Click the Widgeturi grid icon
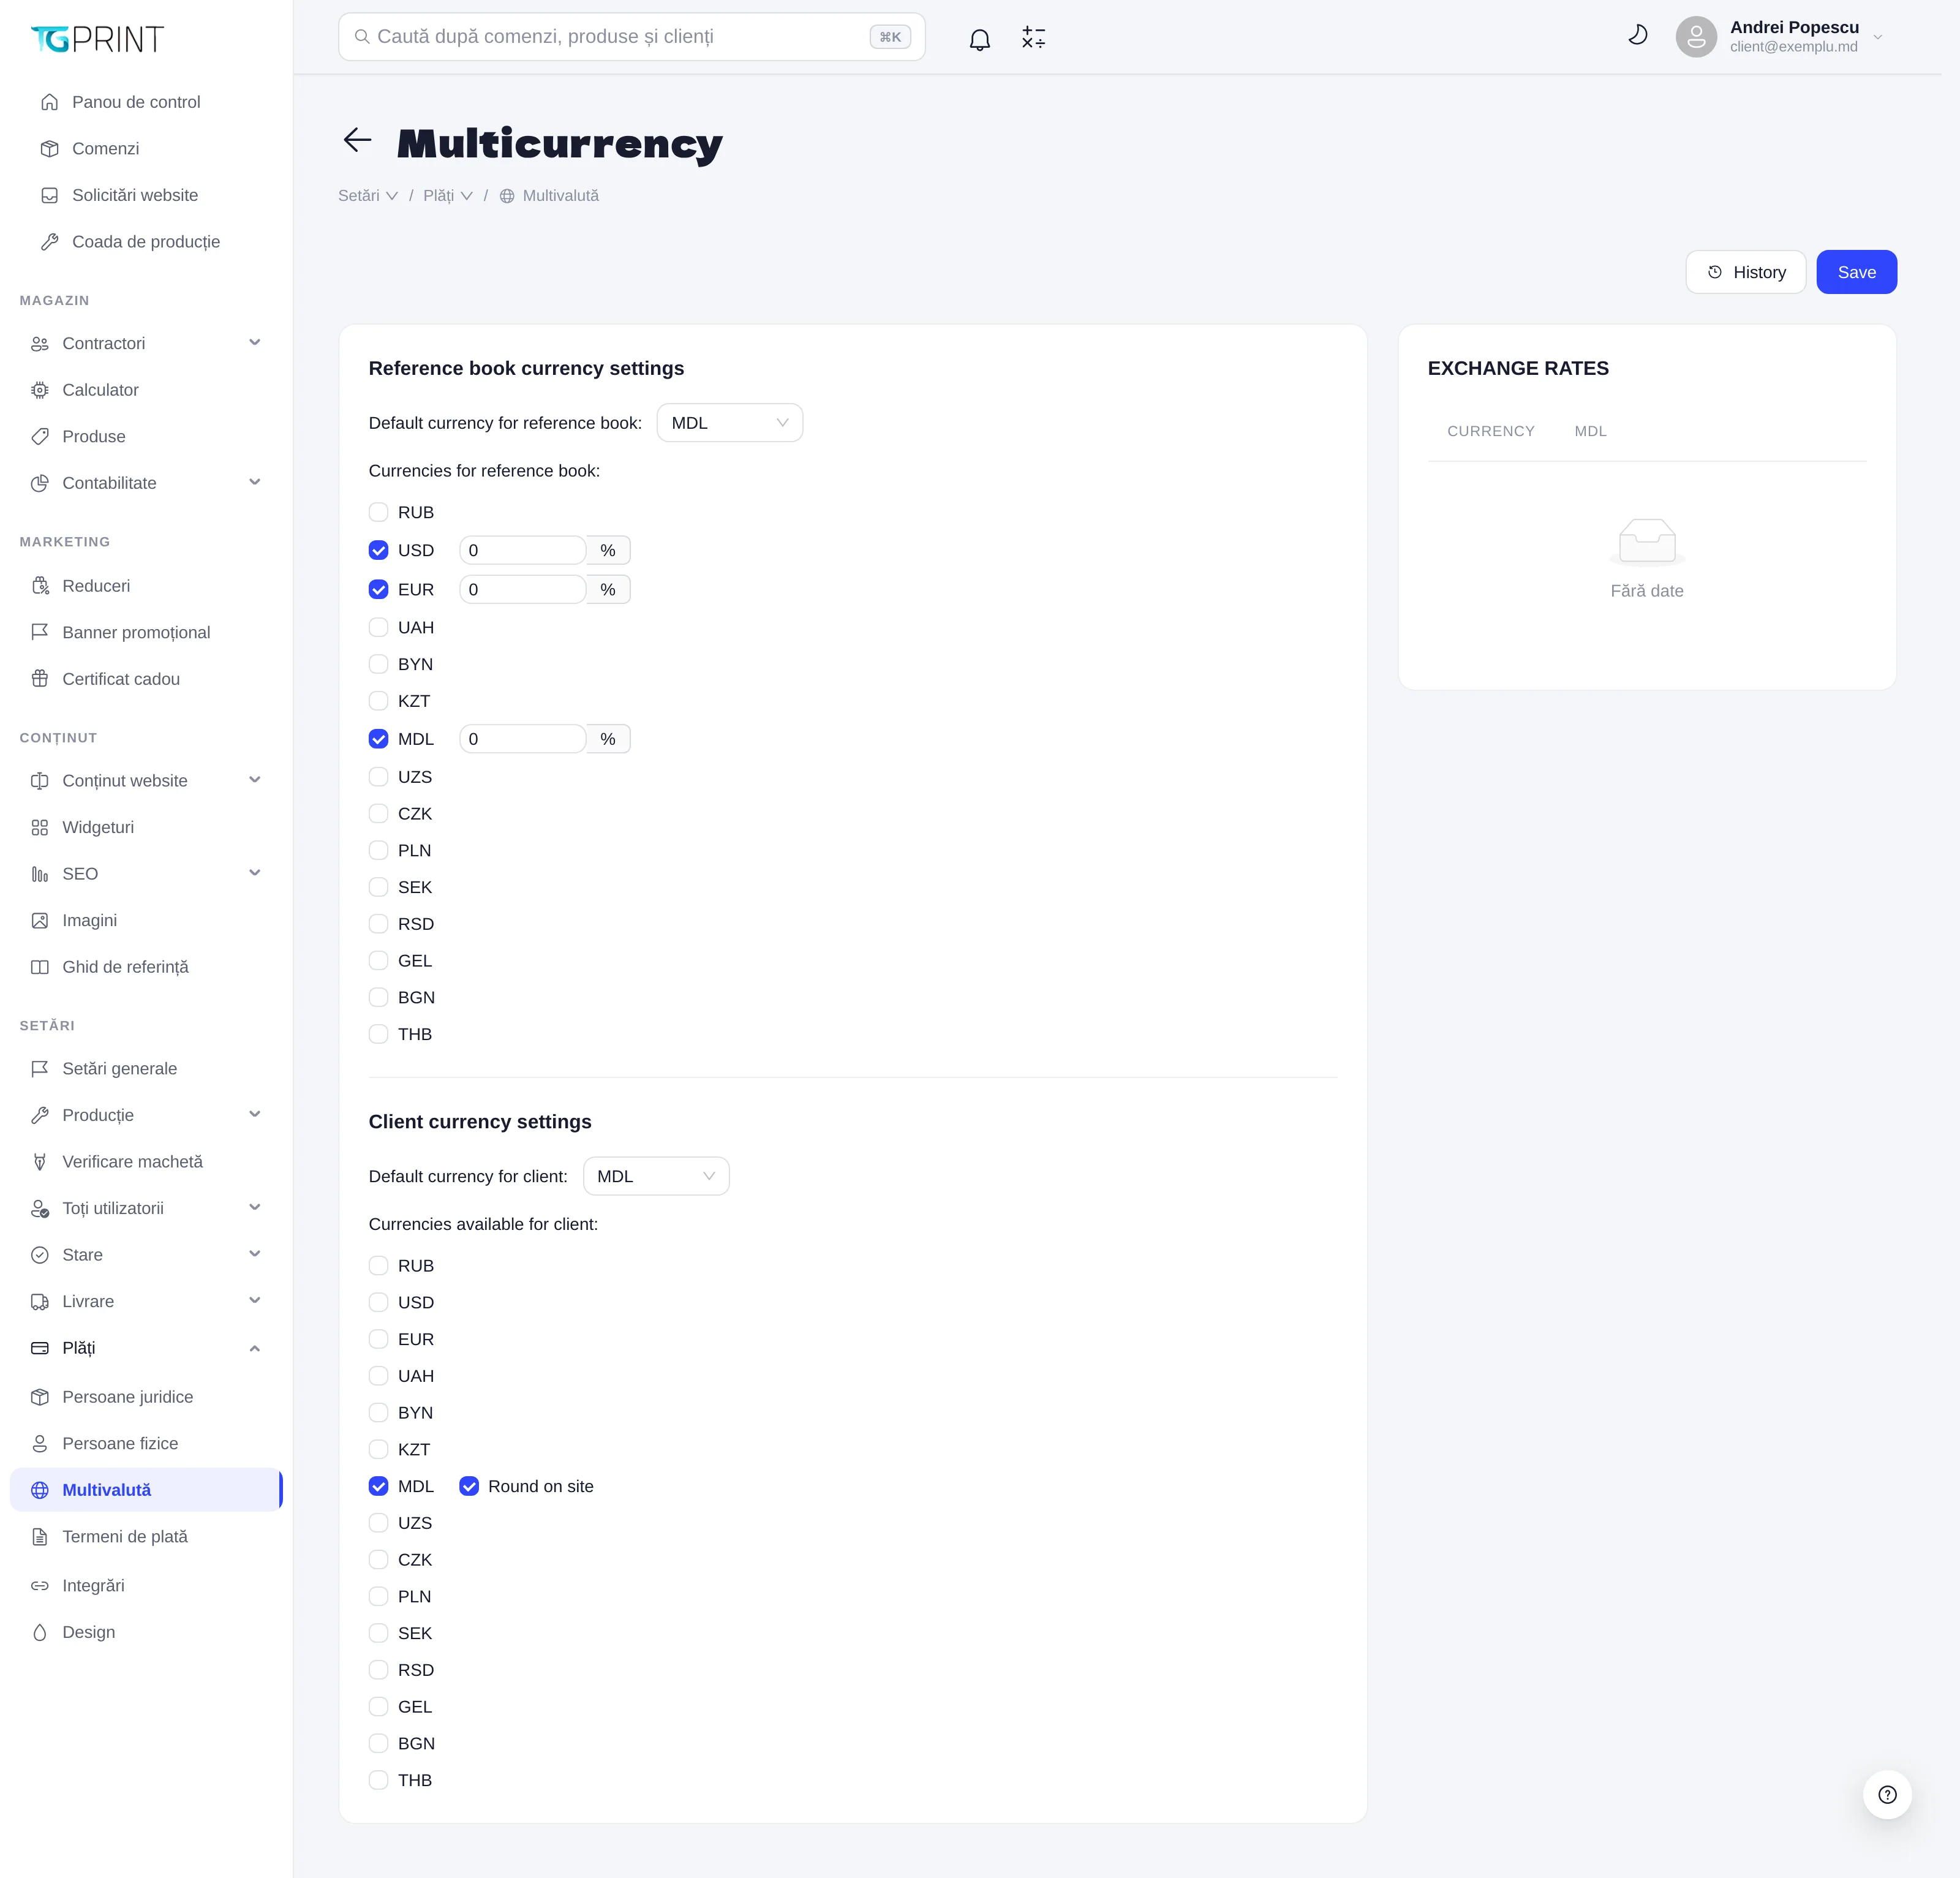This screenshot has width=1960, height=1878. click(x=40, y=827)
